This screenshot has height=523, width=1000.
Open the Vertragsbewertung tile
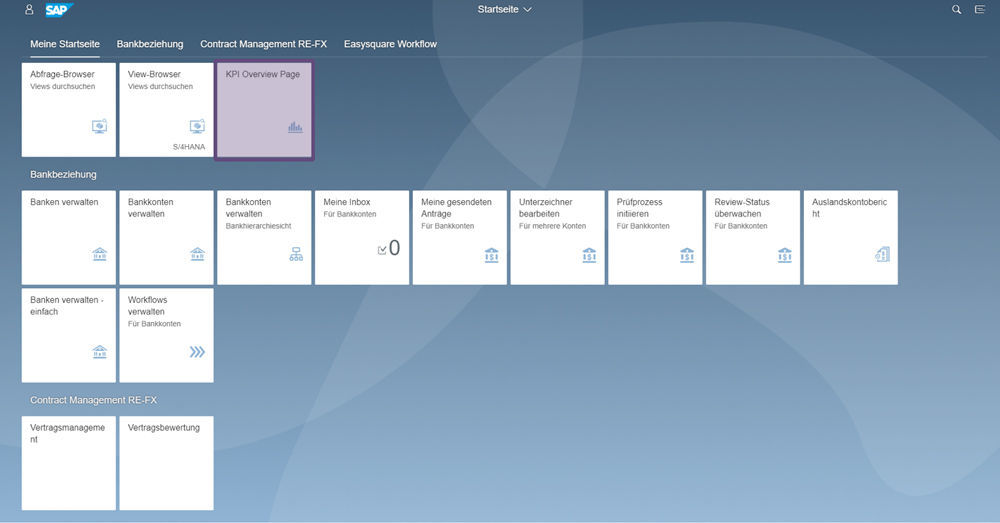click(166, 463)
